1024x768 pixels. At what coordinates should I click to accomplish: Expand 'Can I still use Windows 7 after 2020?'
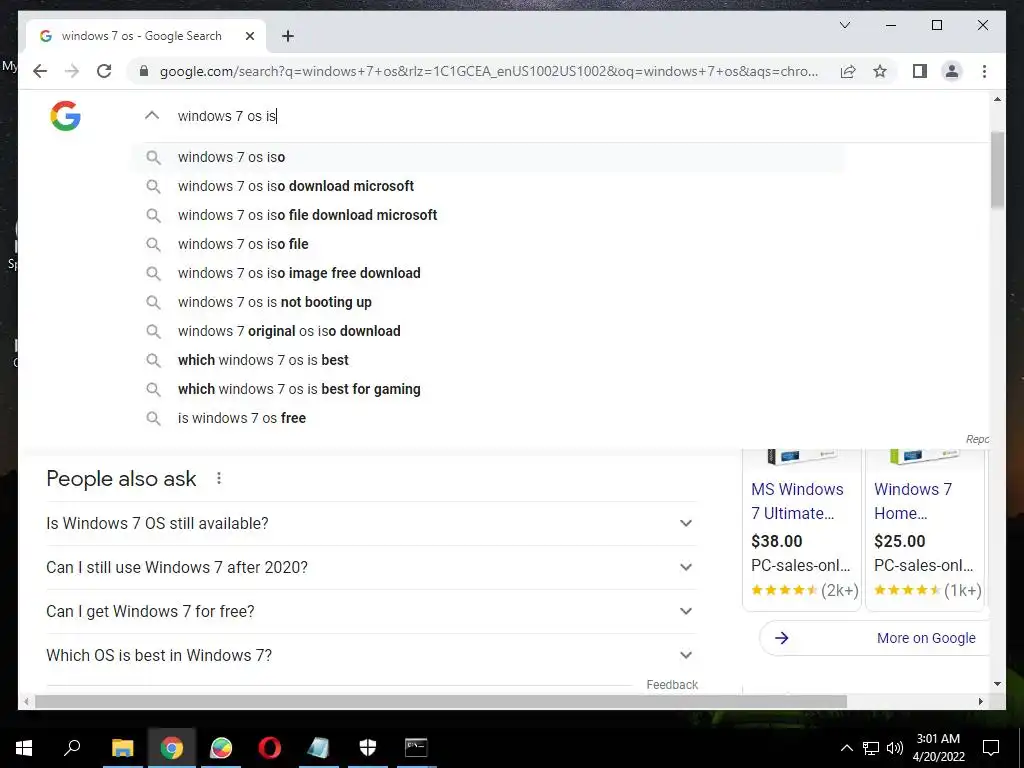point(371,568)
